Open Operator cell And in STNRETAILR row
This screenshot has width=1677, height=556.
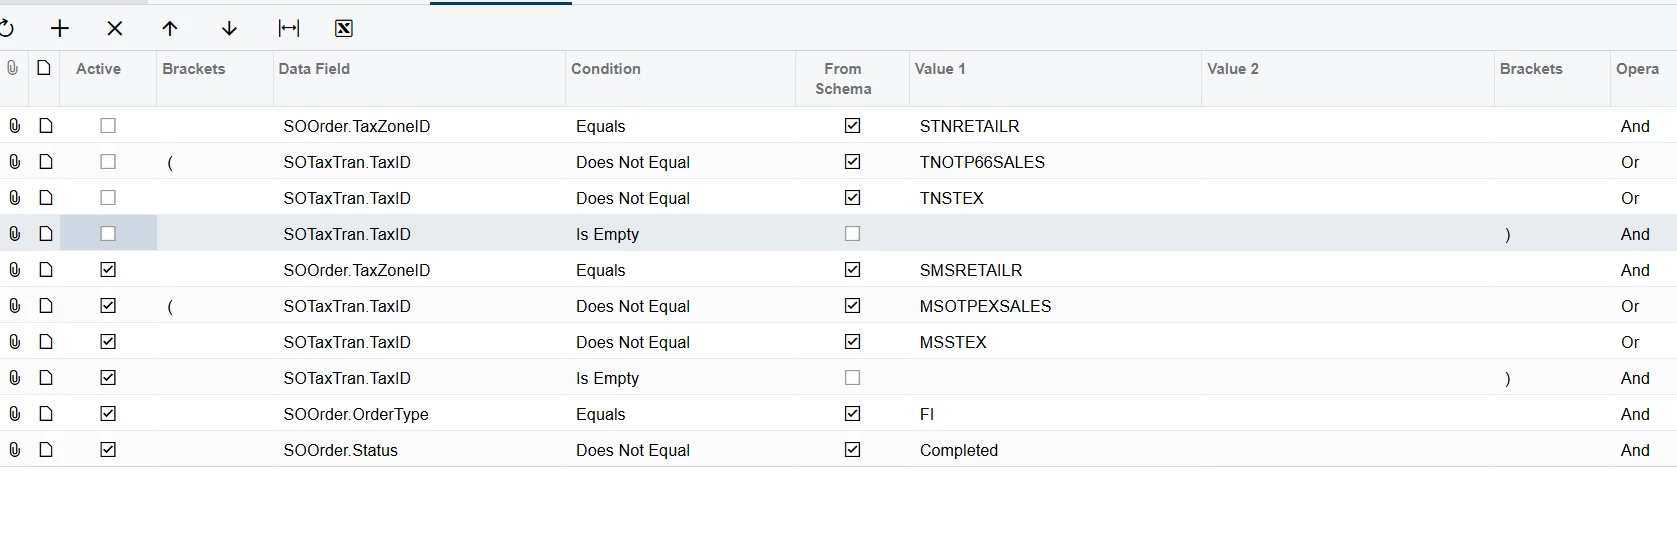[x=1644, y=126]
